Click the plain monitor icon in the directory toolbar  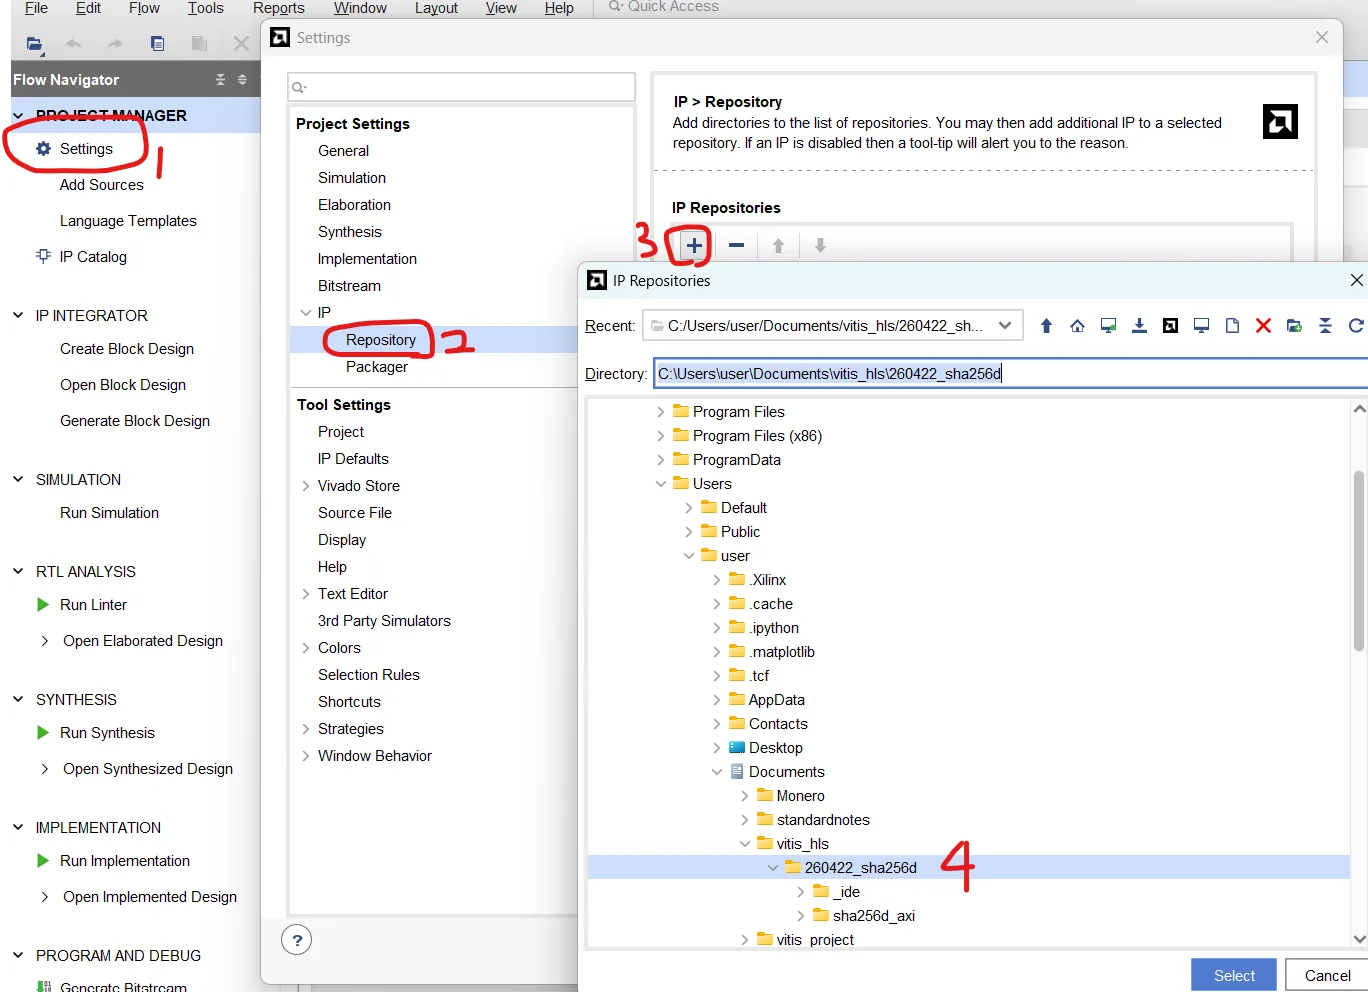[x=1201, y=326]
